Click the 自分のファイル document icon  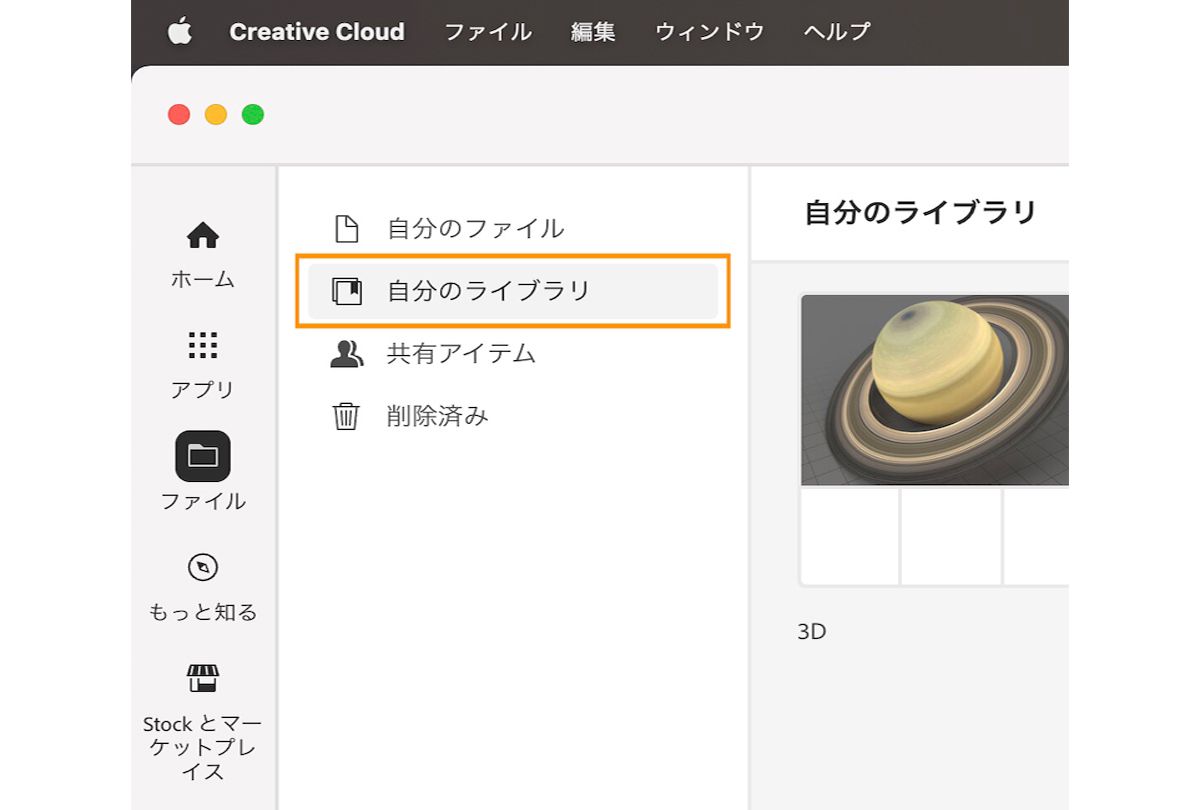(347, 229)
